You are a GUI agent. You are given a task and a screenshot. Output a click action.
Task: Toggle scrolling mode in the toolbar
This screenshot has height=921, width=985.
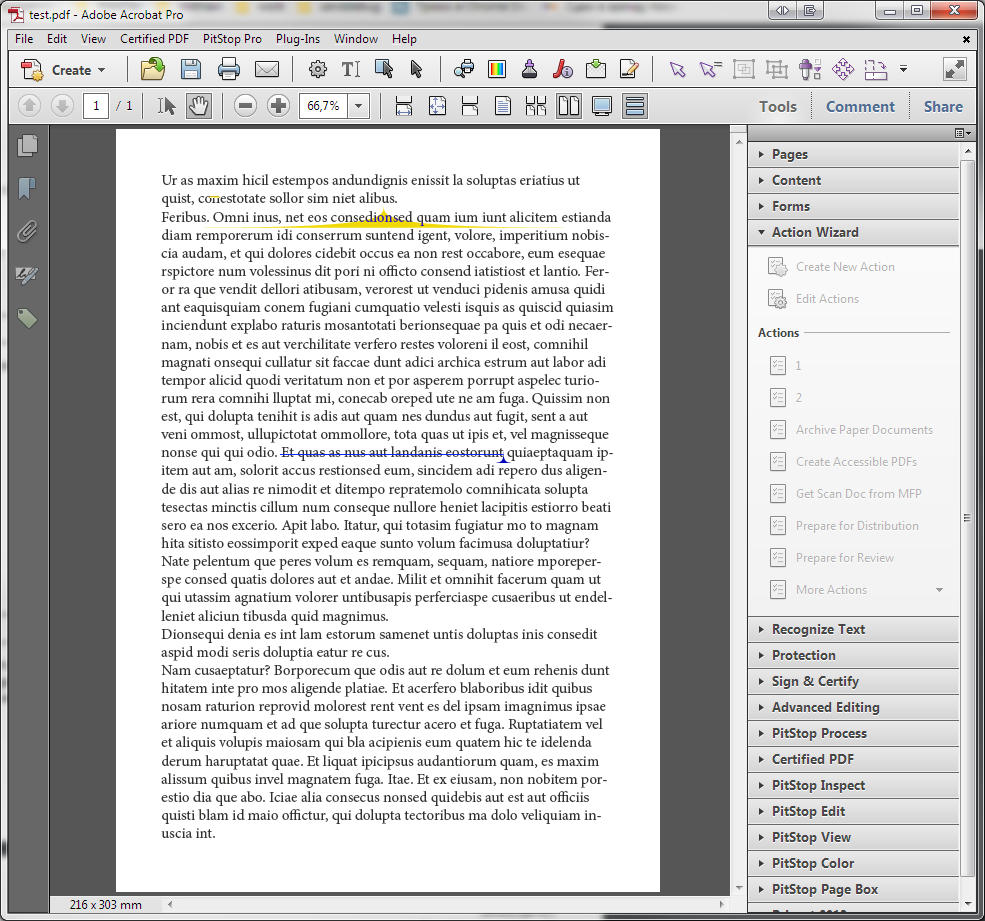[634, 106]
